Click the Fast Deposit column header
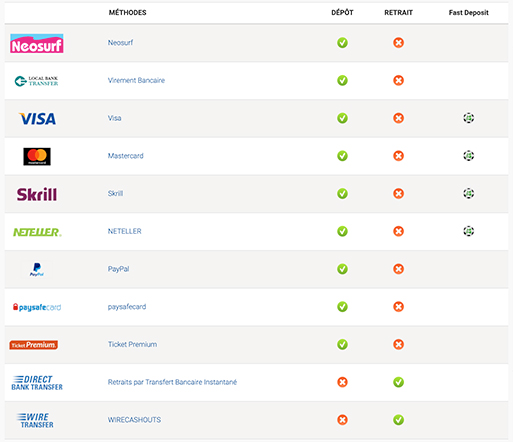 pyautogui.click(x=468, y=13)
